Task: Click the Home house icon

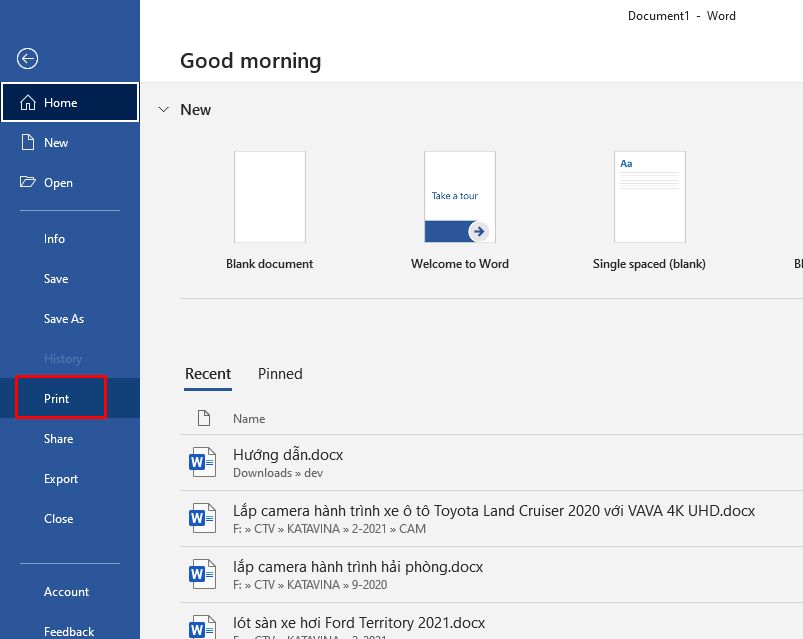Action: click(28, 102)
